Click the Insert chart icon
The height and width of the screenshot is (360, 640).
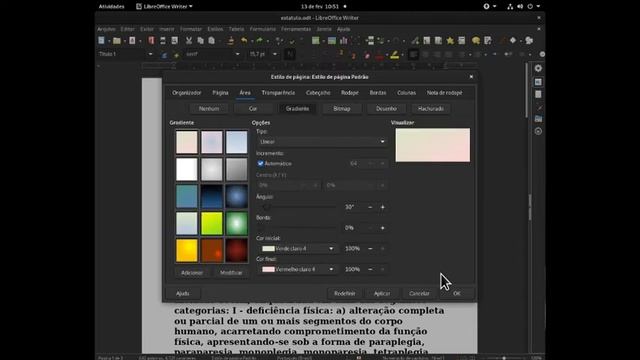click(344, 40)
